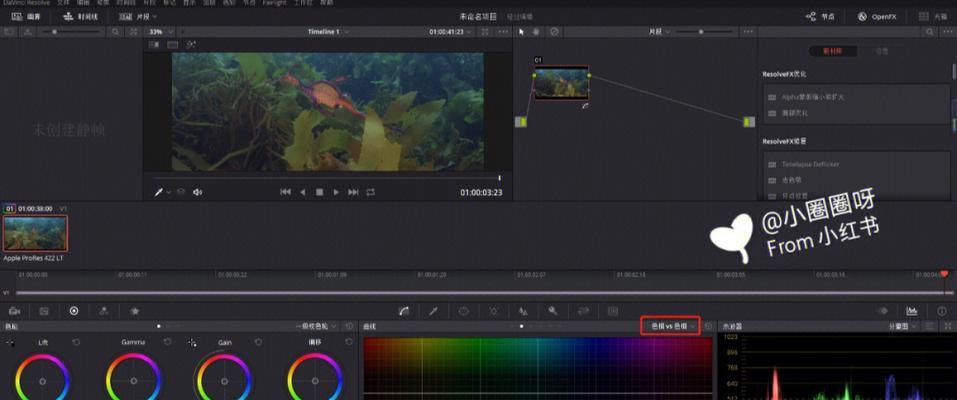Stop playback
Viewport: 957px width, 400px height.
point(319,192)
